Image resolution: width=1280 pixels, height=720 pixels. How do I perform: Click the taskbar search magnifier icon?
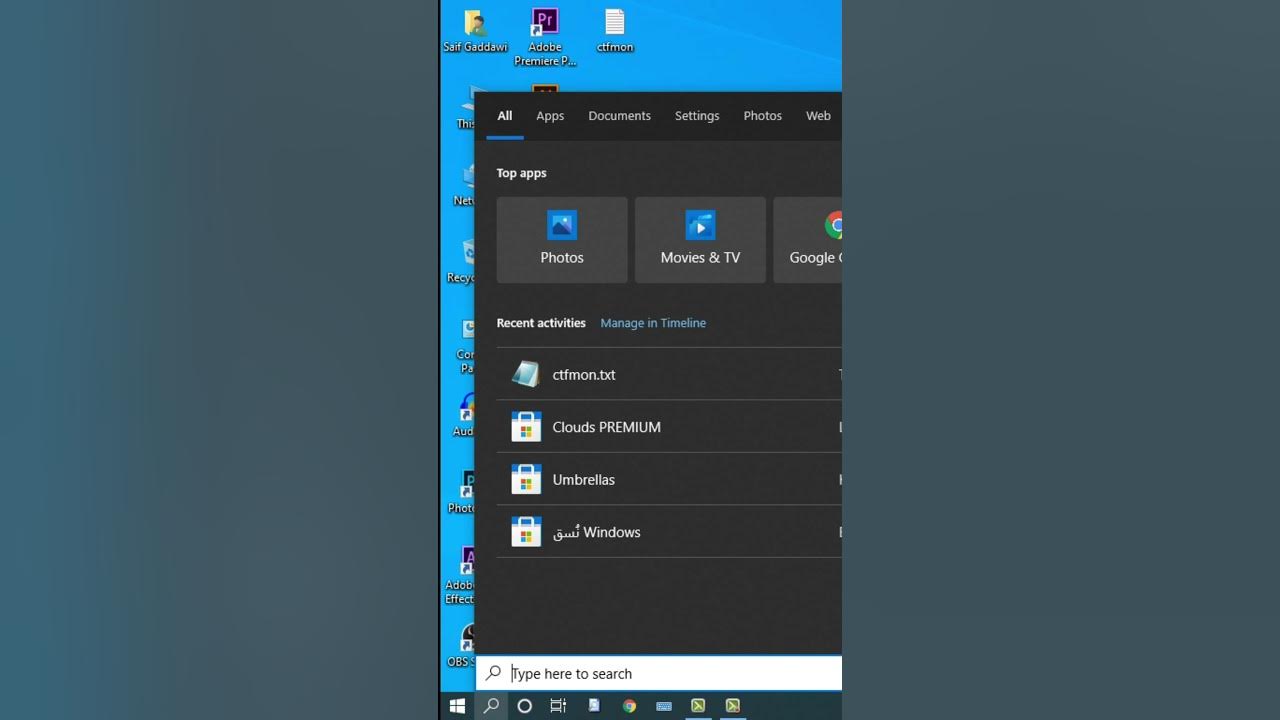click(x=491, y=705)
